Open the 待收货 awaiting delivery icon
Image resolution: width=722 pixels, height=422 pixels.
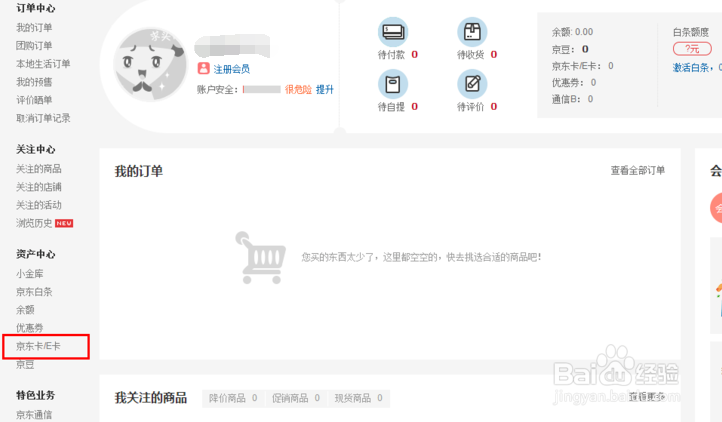point(472,32)
